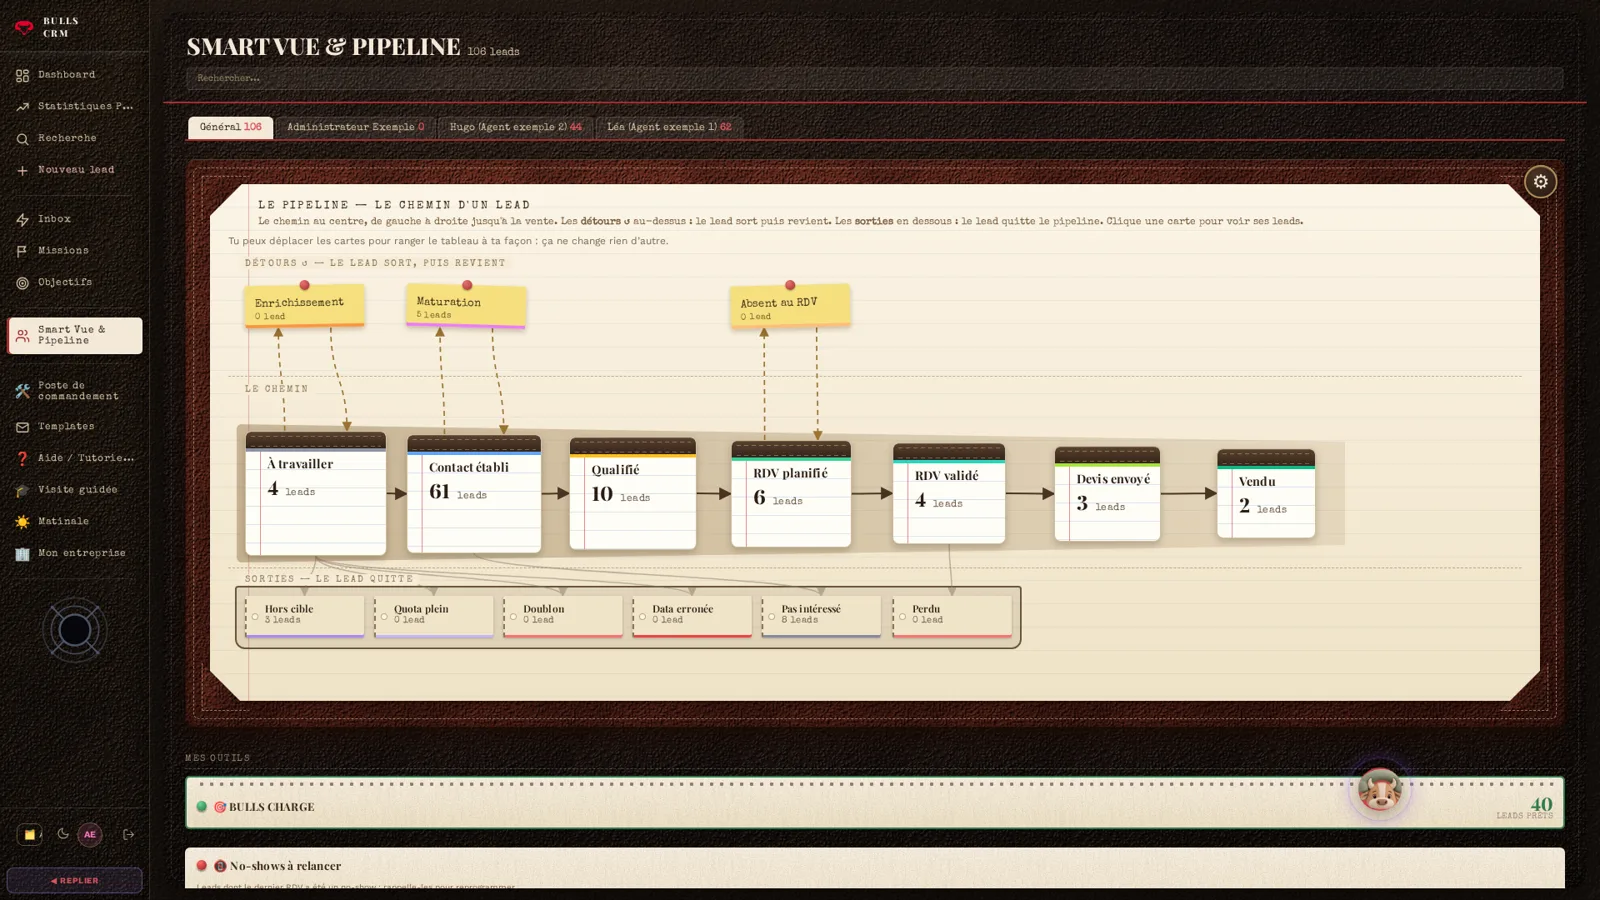Screen dimensions: 1600x900
Task: Toggle dark mode moon icon
Action: tap(62, 834)
